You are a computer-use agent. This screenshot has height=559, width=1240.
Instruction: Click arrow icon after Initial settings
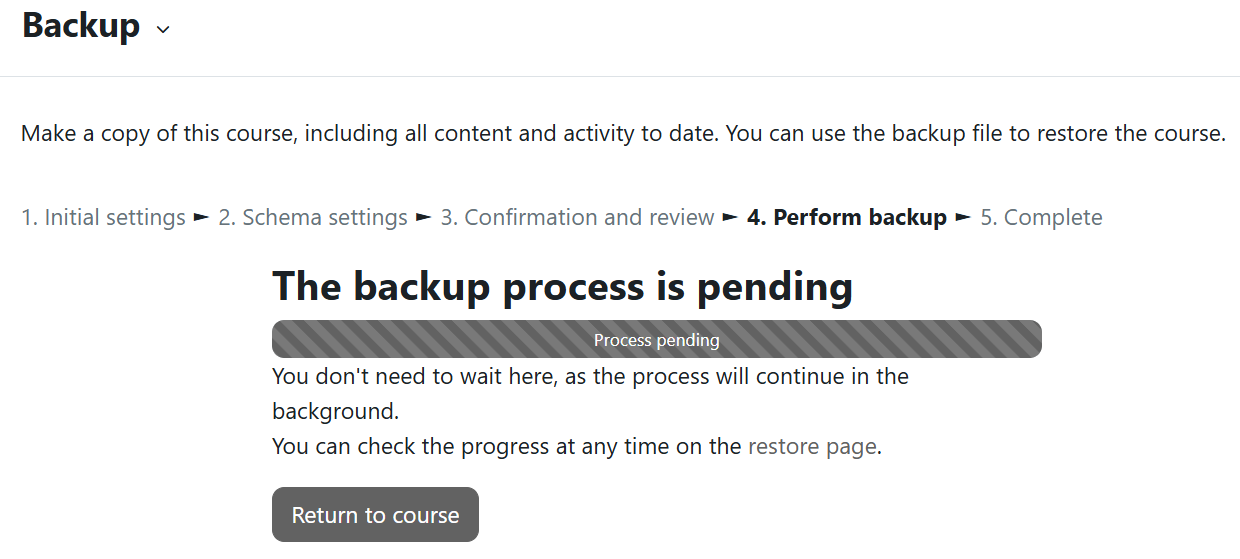click(202, 217)
